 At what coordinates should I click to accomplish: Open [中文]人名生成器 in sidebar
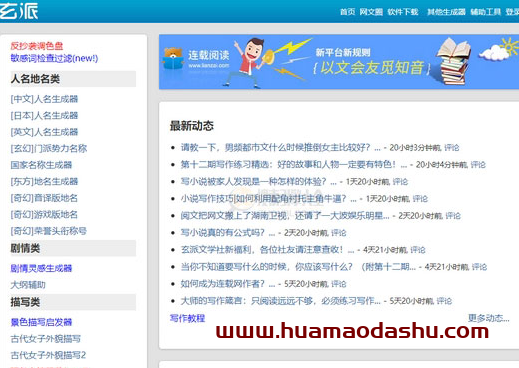pos(44,99)
